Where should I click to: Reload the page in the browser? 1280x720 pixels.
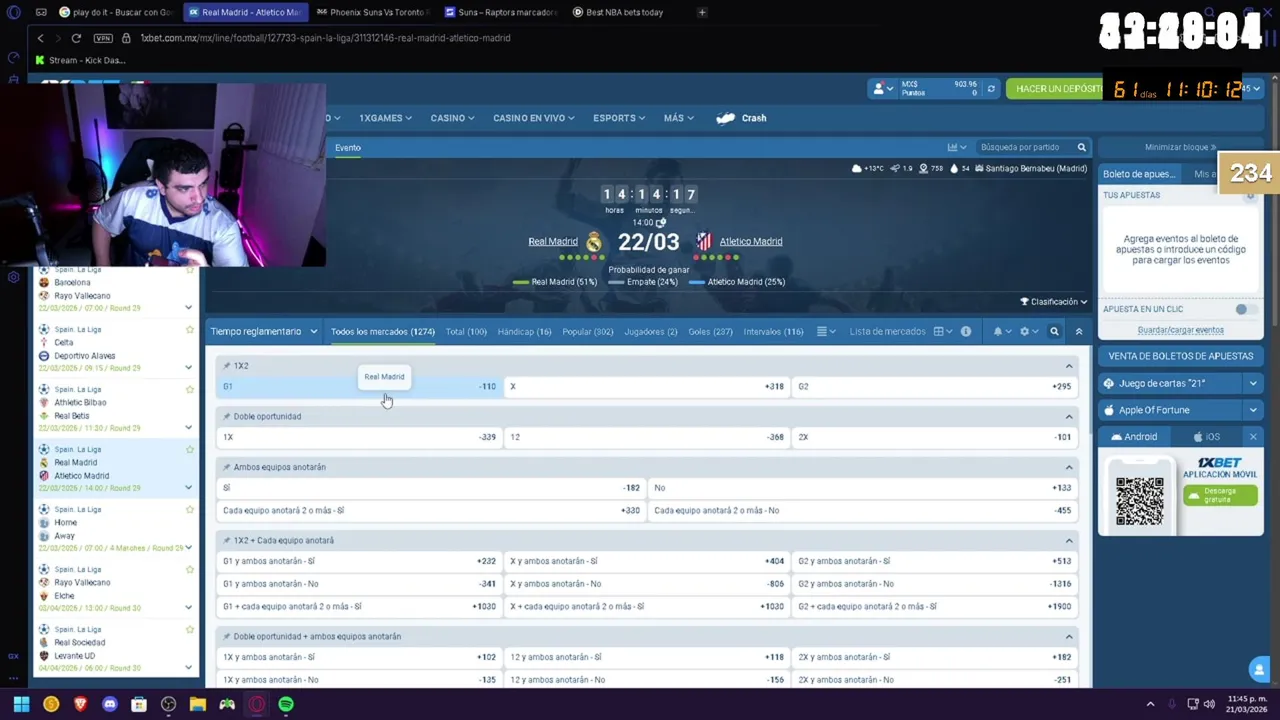[x=76, y=38]
